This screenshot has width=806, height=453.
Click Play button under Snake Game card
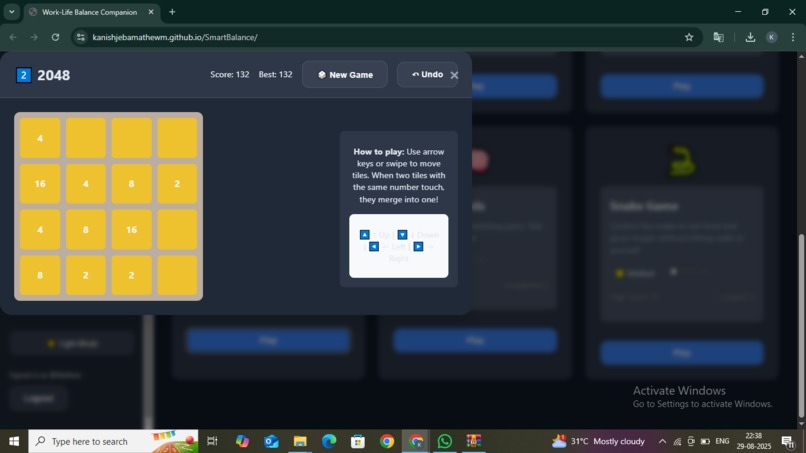[x=682, y=353]
